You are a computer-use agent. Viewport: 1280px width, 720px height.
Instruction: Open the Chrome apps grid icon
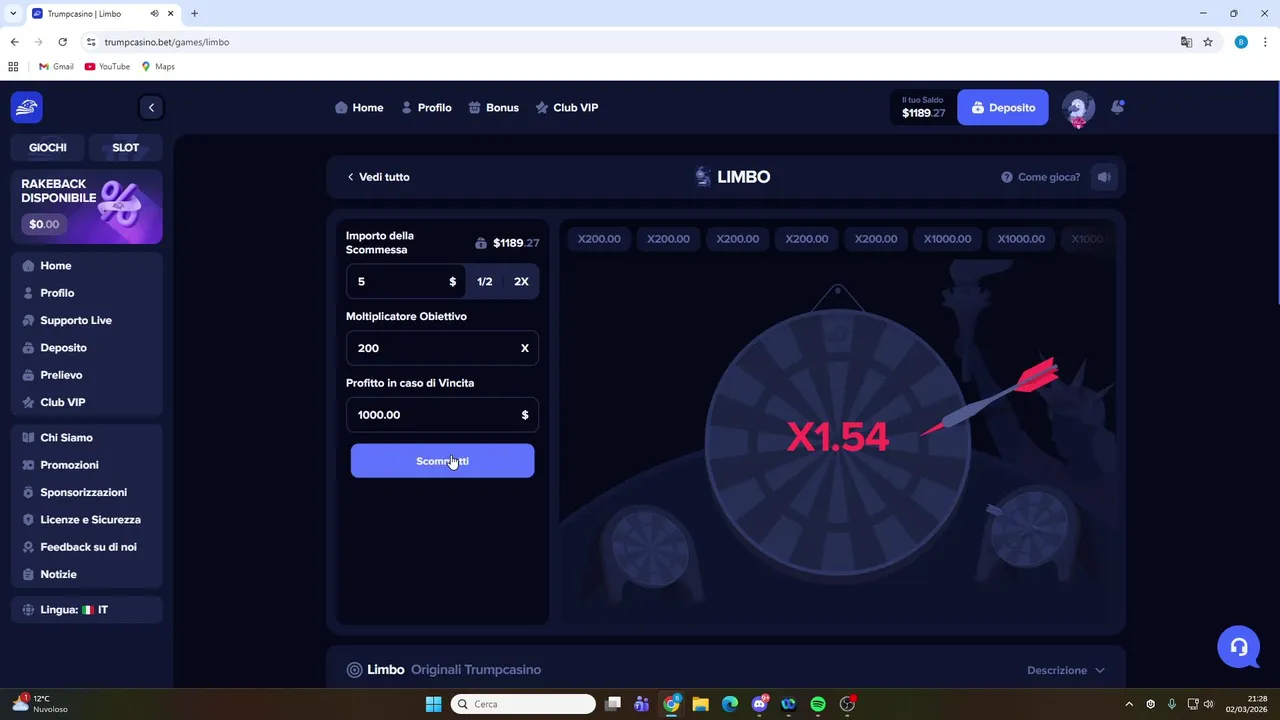13,66
